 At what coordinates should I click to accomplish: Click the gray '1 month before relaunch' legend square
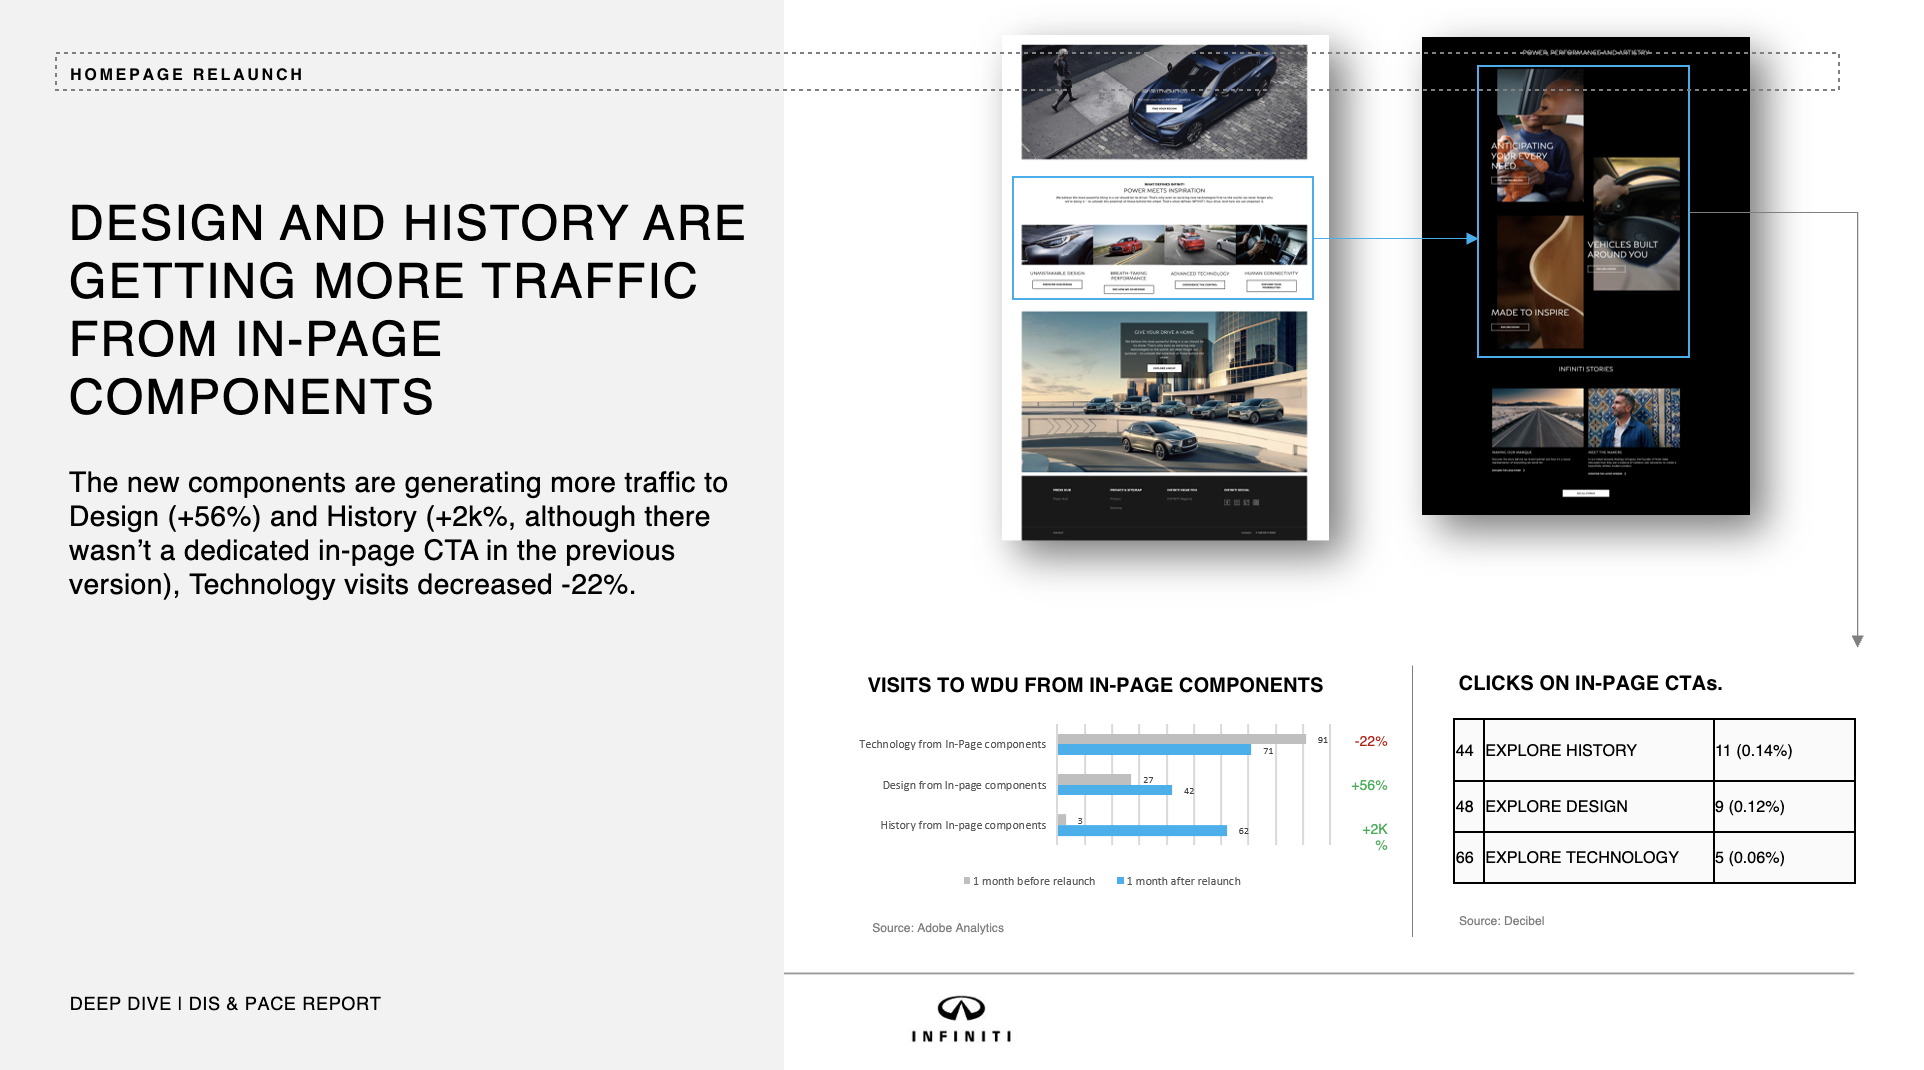pyautogui.click(x=967, y=881)
